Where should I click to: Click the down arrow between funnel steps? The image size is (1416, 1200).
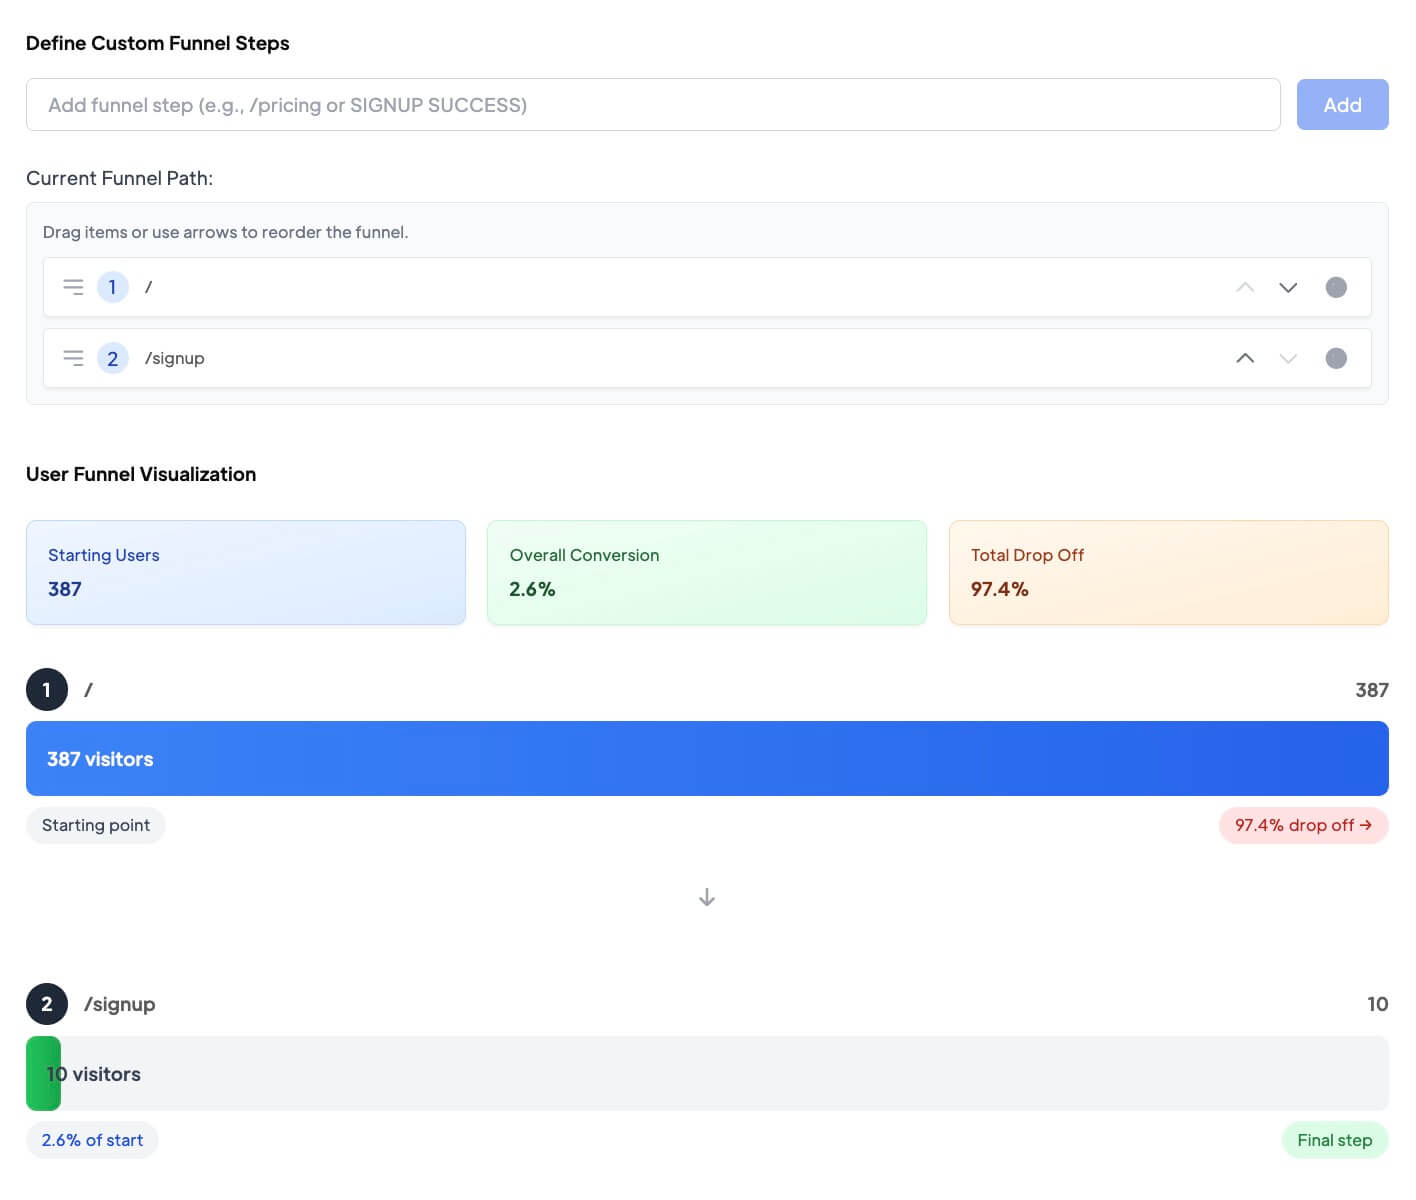(x=707, y=897)
